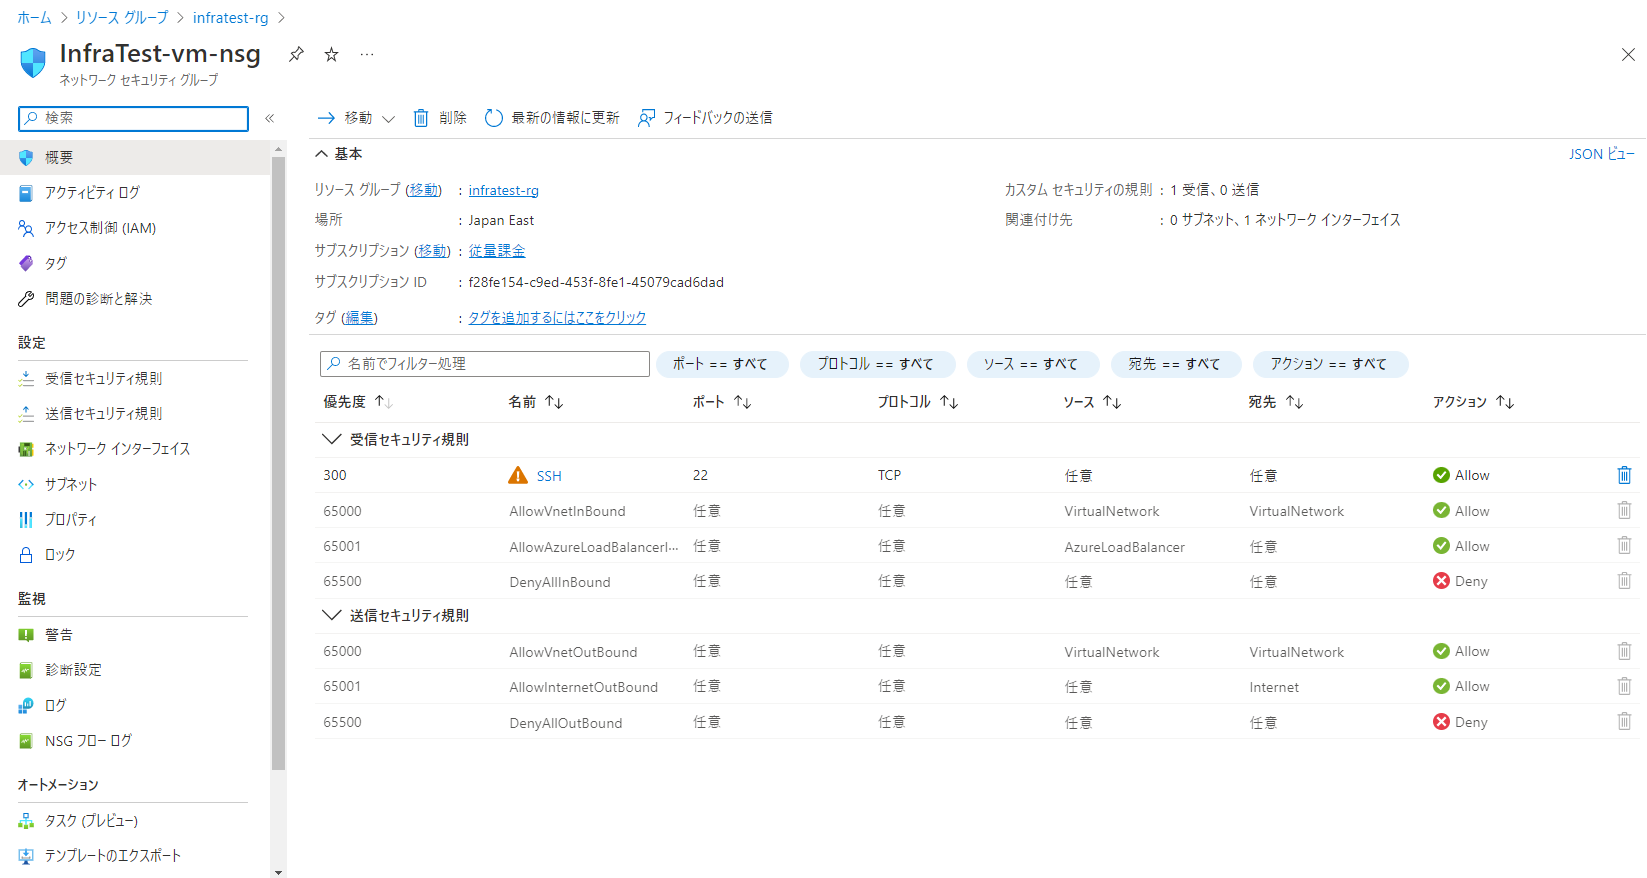Open the 移動 dropdown in the toolbar
The width and height of the screenshot is (1647, 878).
point(356,118)
